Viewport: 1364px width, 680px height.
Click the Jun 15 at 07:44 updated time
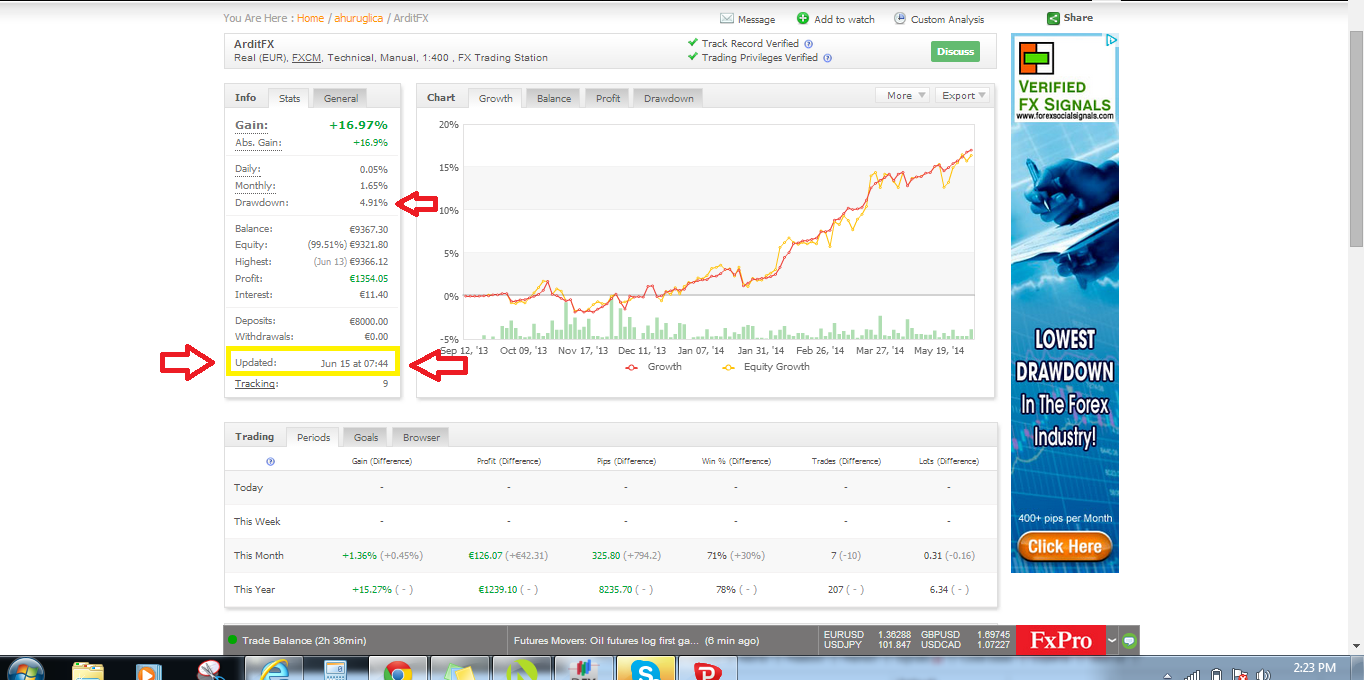pos(354,362)
